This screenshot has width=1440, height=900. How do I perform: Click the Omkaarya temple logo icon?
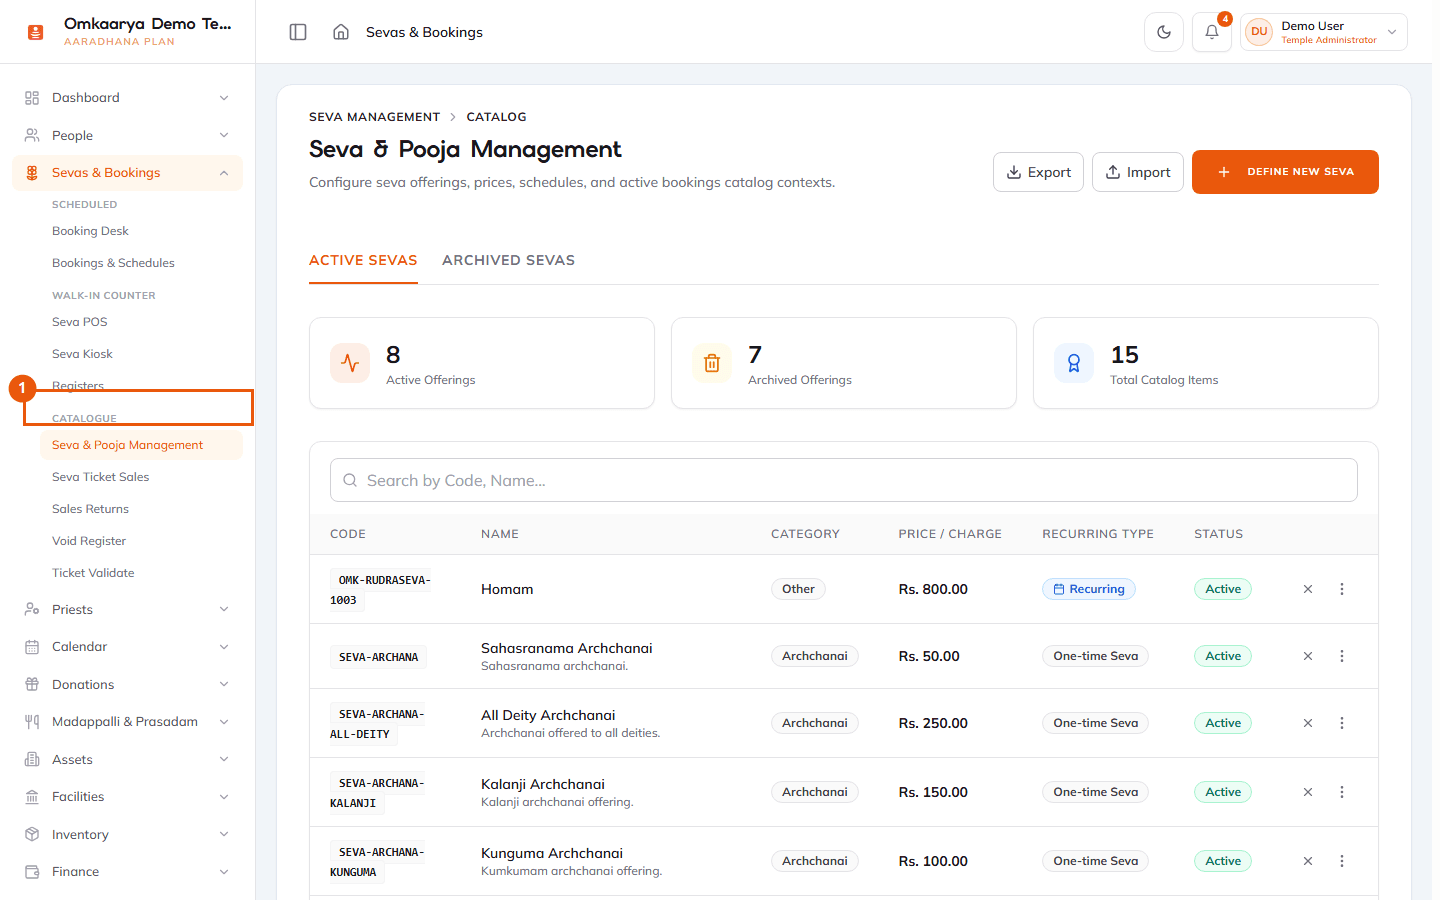click(36, 32)
